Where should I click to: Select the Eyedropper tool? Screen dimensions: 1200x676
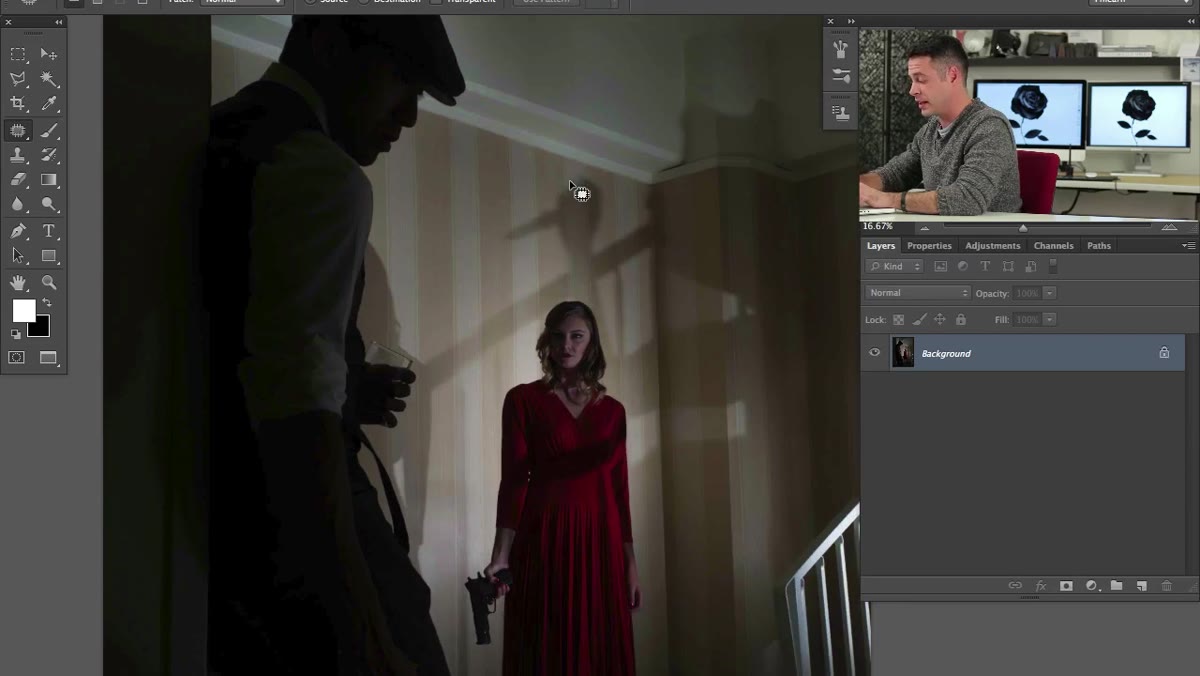pos(49,104)
